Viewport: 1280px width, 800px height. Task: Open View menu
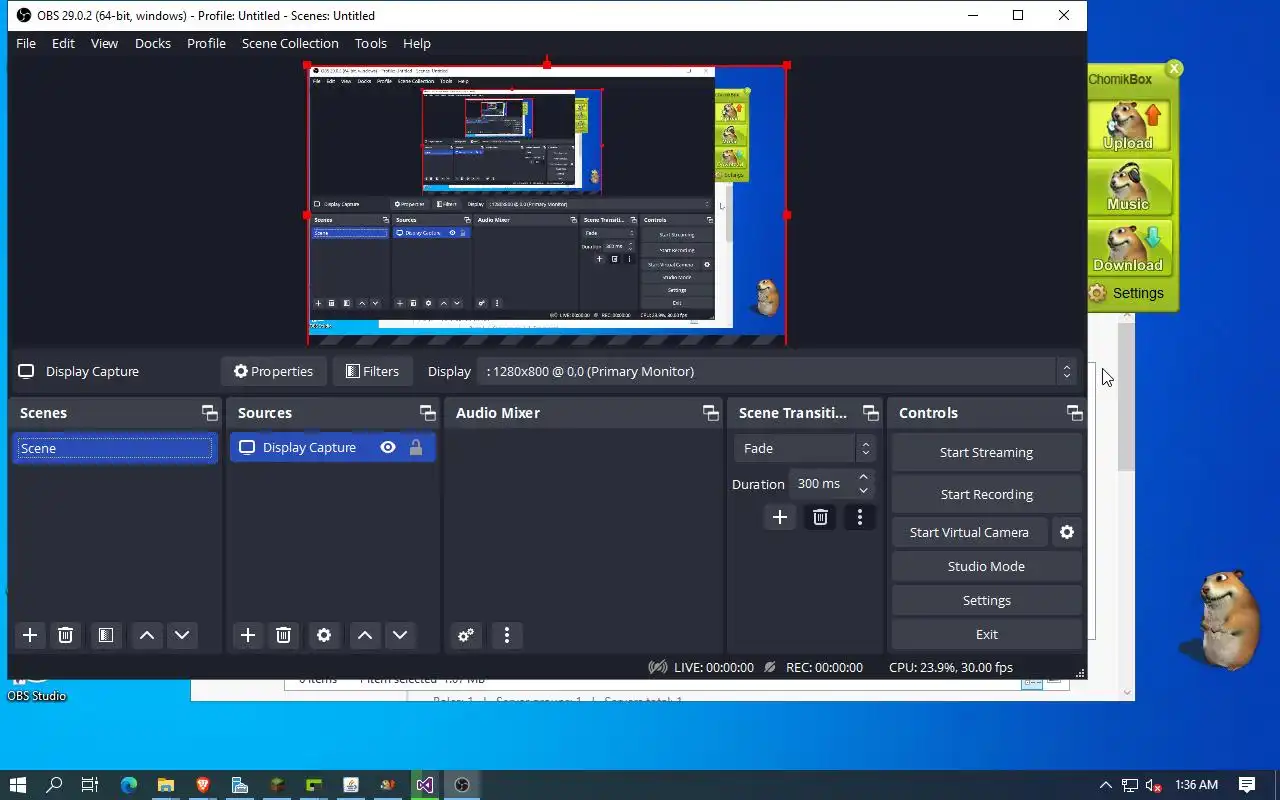[104, 43]
